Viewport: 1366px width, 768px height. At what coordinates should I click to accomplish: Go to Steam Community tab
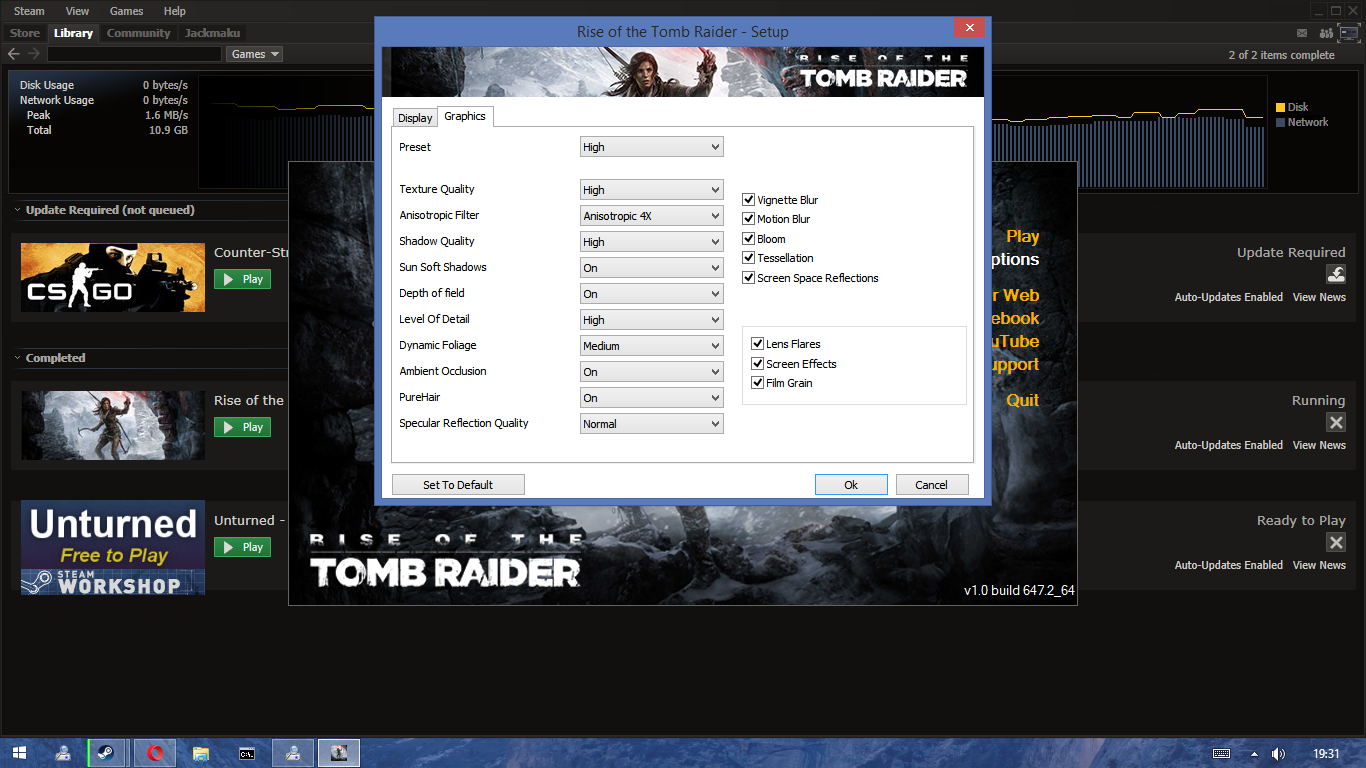point(139,33)
